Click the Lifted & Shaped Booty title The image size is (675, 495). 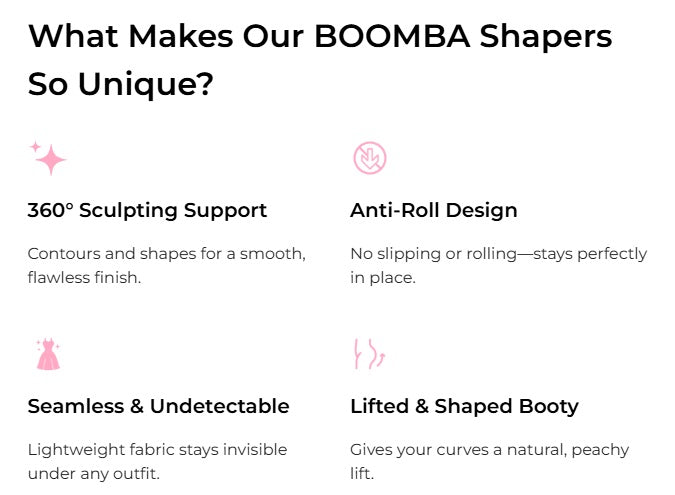click(x=464, y=406)
